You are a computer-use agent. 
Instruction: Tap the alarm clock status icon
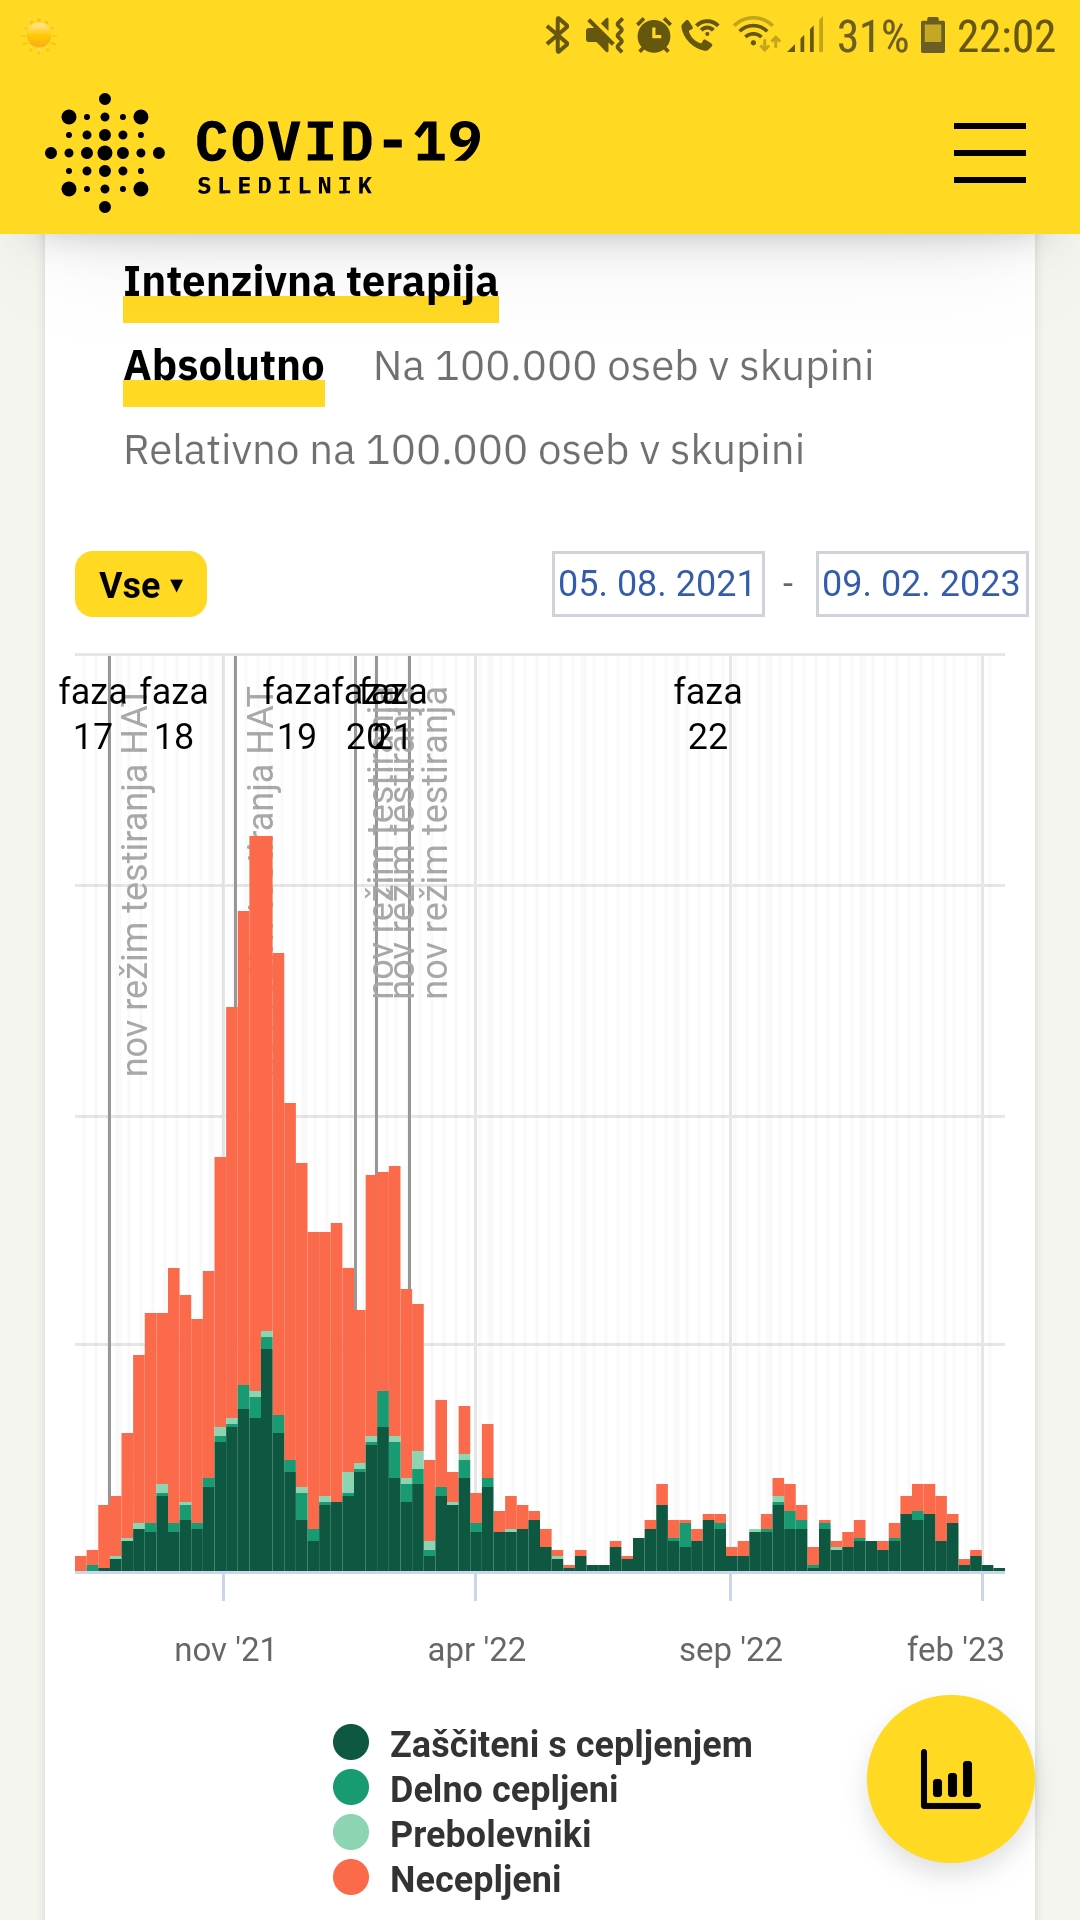pos(654,36)
